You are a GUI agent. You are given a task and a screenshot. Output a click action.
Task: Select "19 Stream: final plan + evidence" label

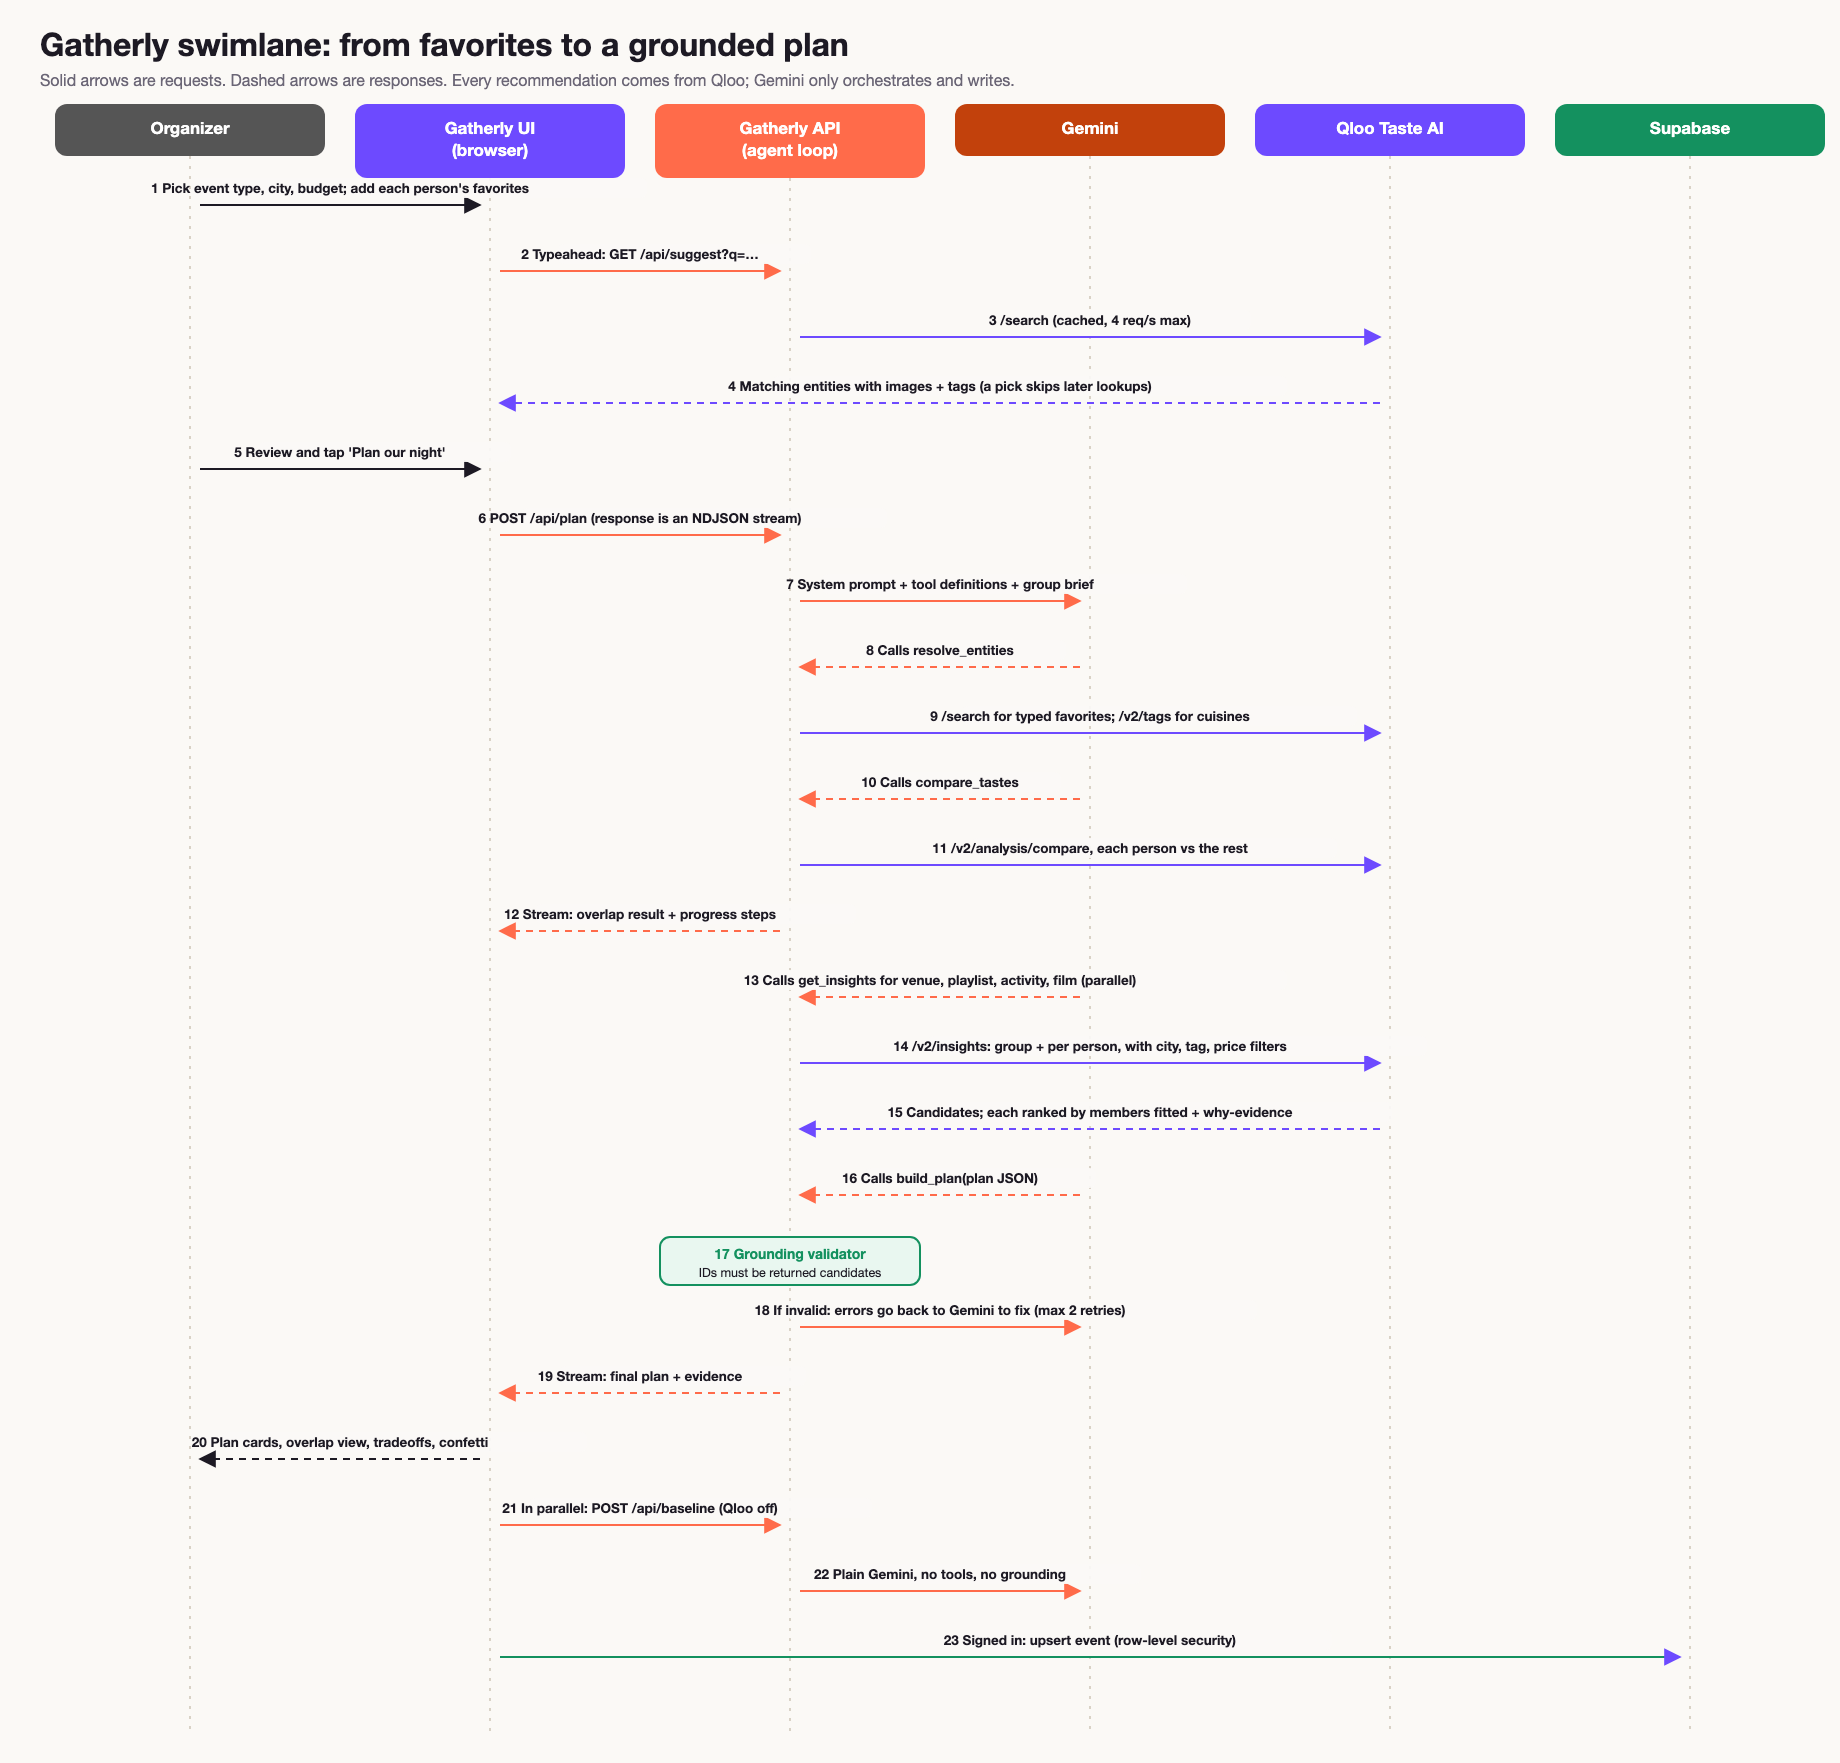[x=640, y=1377]
